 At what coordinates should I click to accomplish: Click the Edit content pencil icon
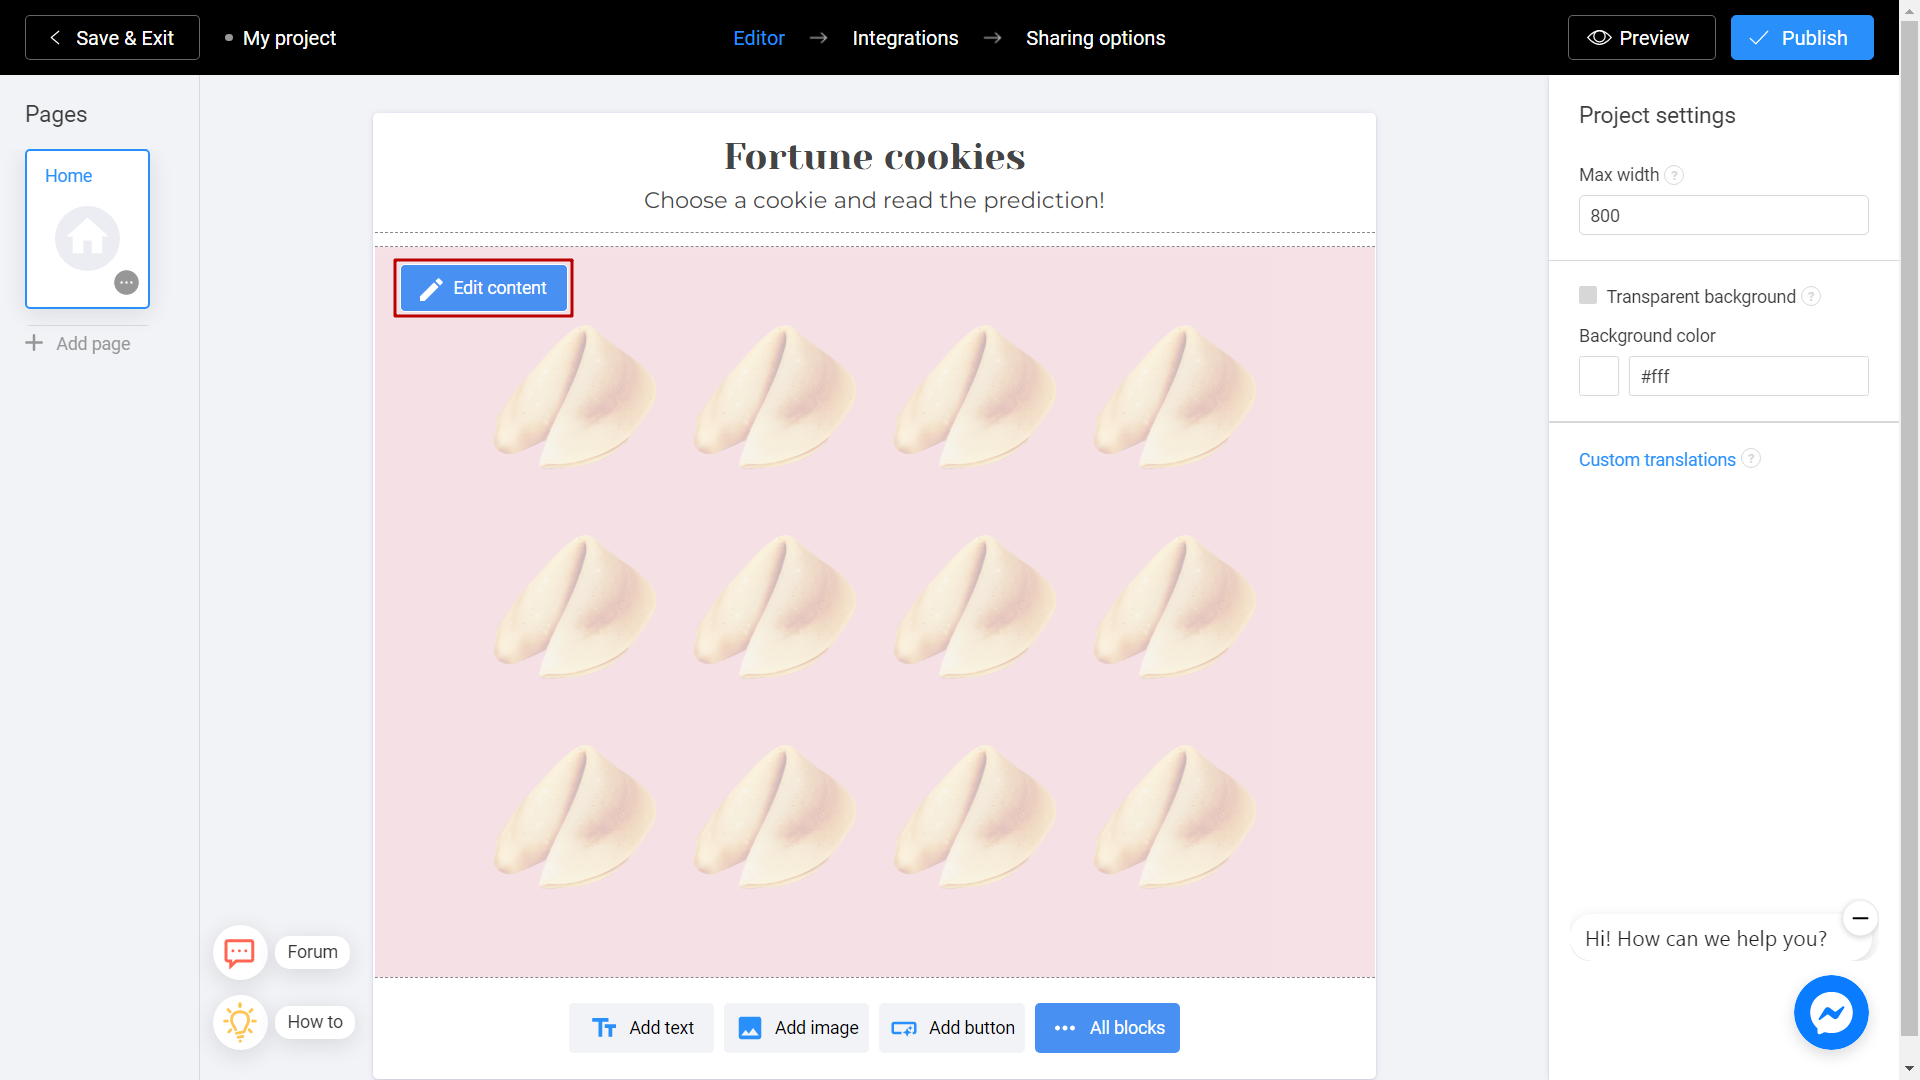pyautogui.click(x=430, y=288)
